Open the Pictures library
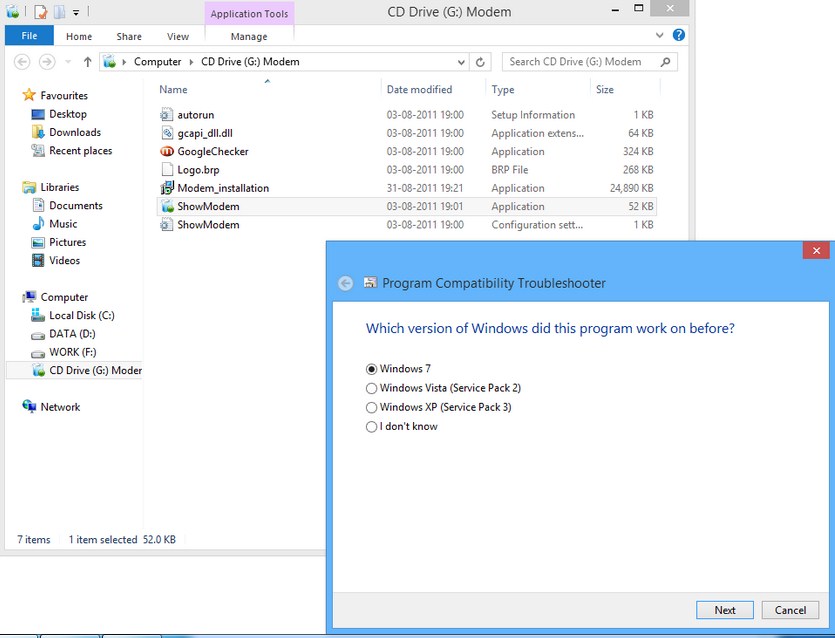Image resolution: width=835 pixels, height=638 pixels. pos(67,242)
